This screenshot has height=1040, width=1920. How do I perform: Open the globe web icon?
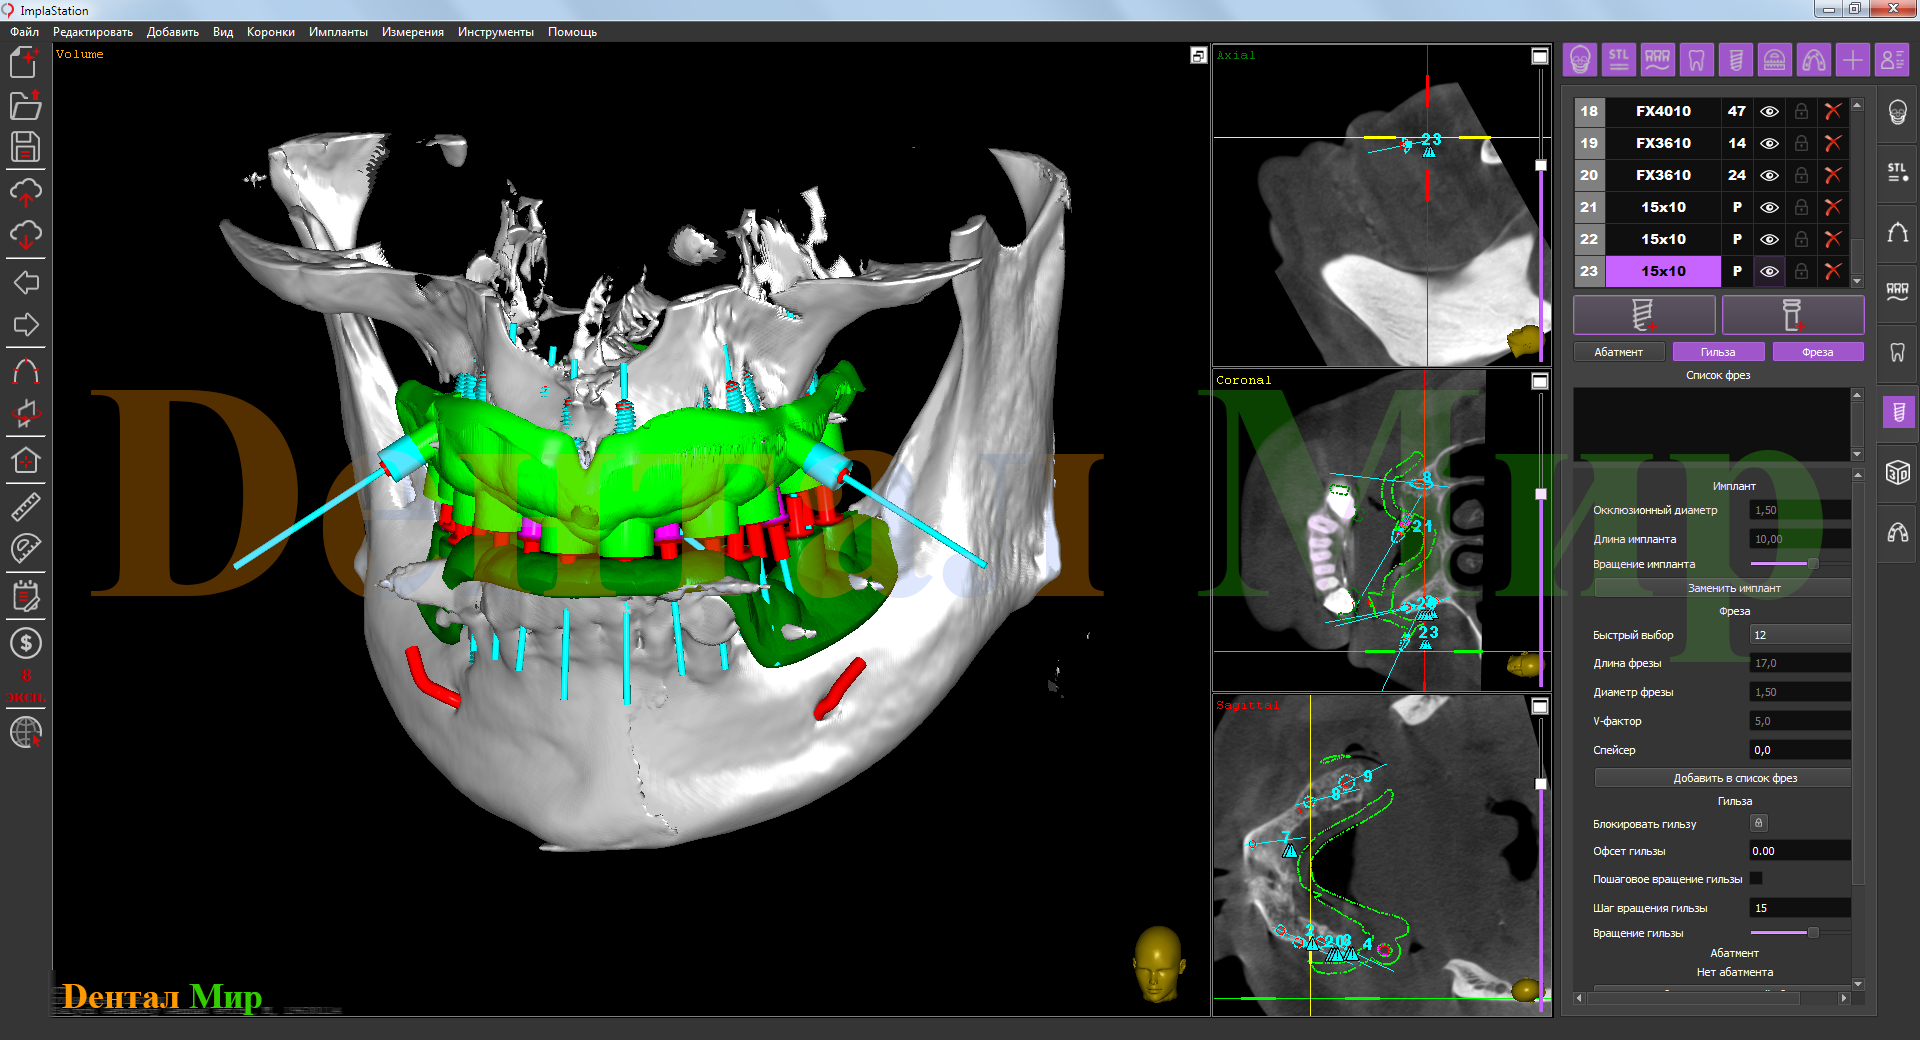(x=25, y=733)
